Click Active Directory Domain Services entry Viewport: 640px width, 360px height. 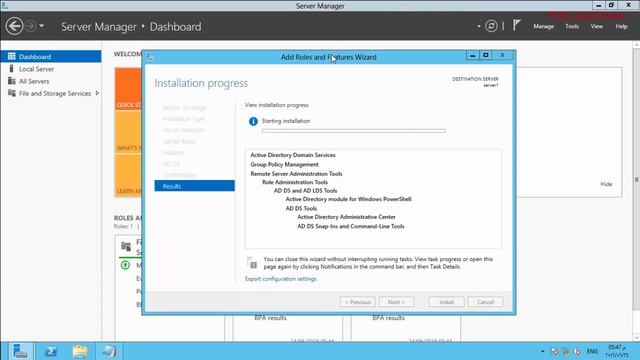pyautogui.click(x=293, y=155)
